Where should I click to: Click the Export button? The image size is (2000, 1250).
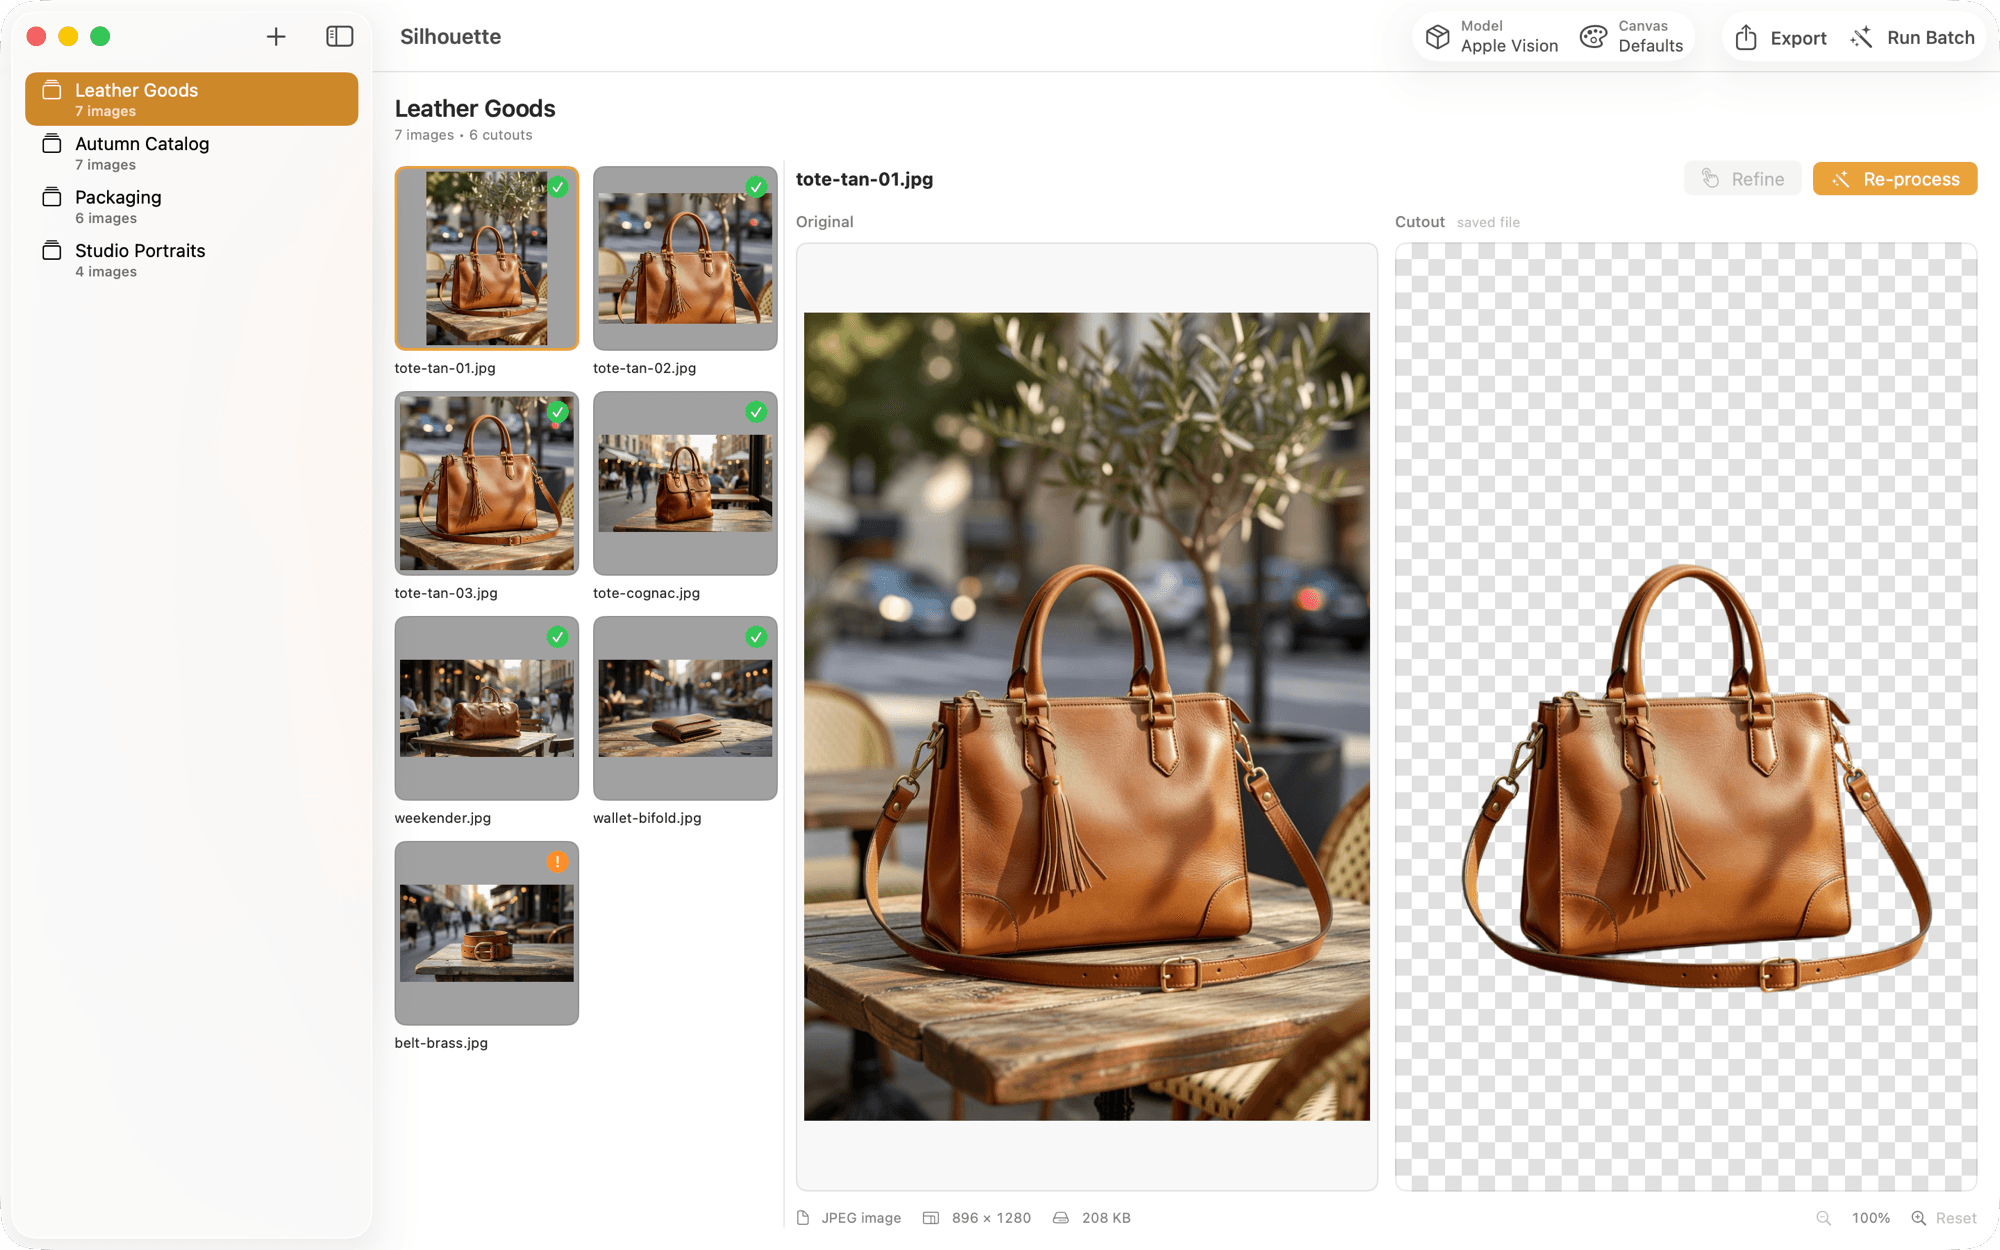tap(1780, 38)
